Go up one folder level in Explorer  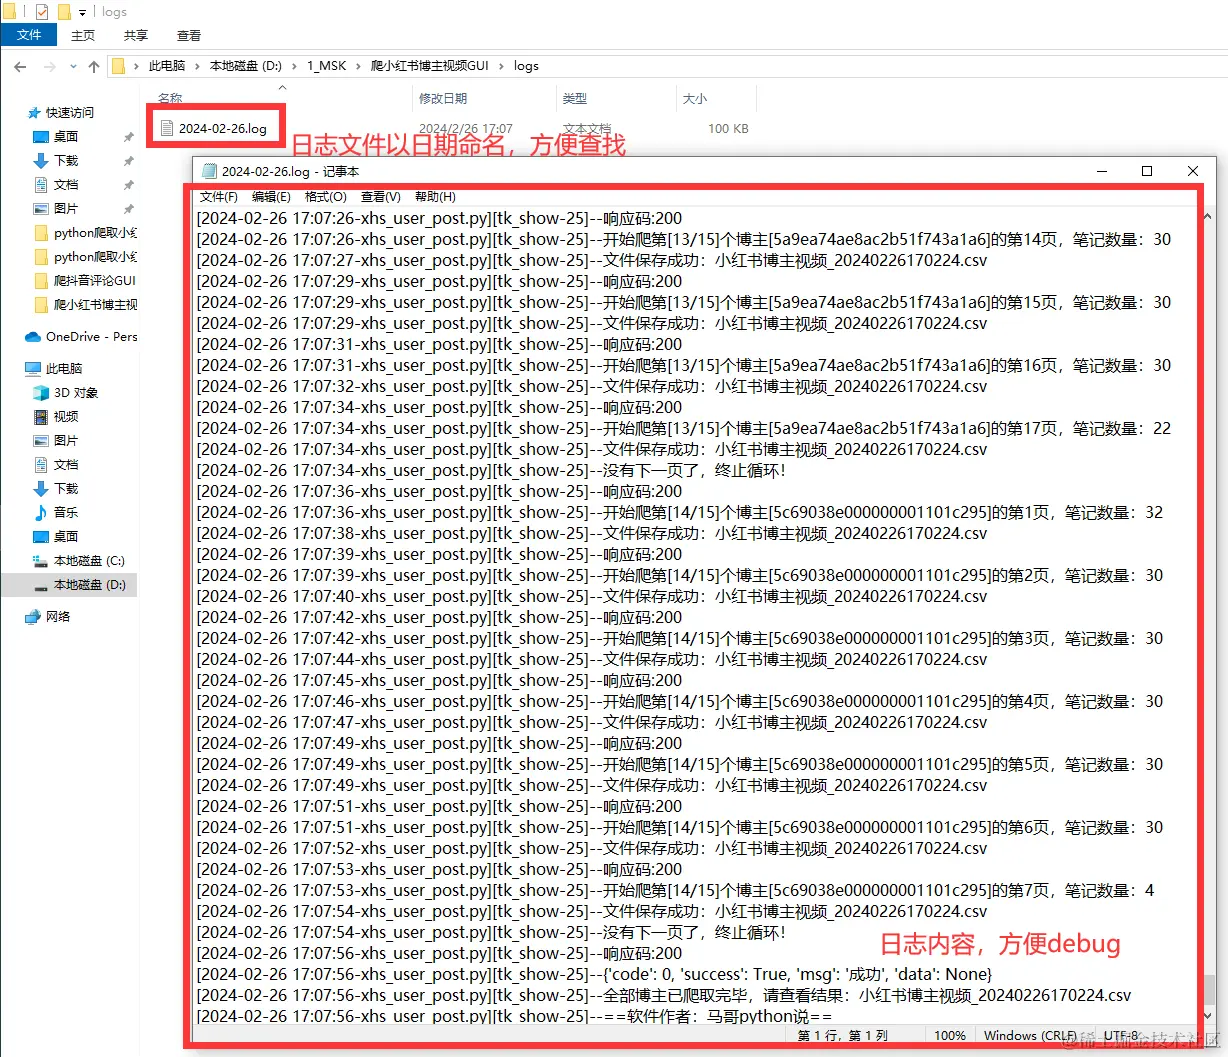tap(94, 66)
